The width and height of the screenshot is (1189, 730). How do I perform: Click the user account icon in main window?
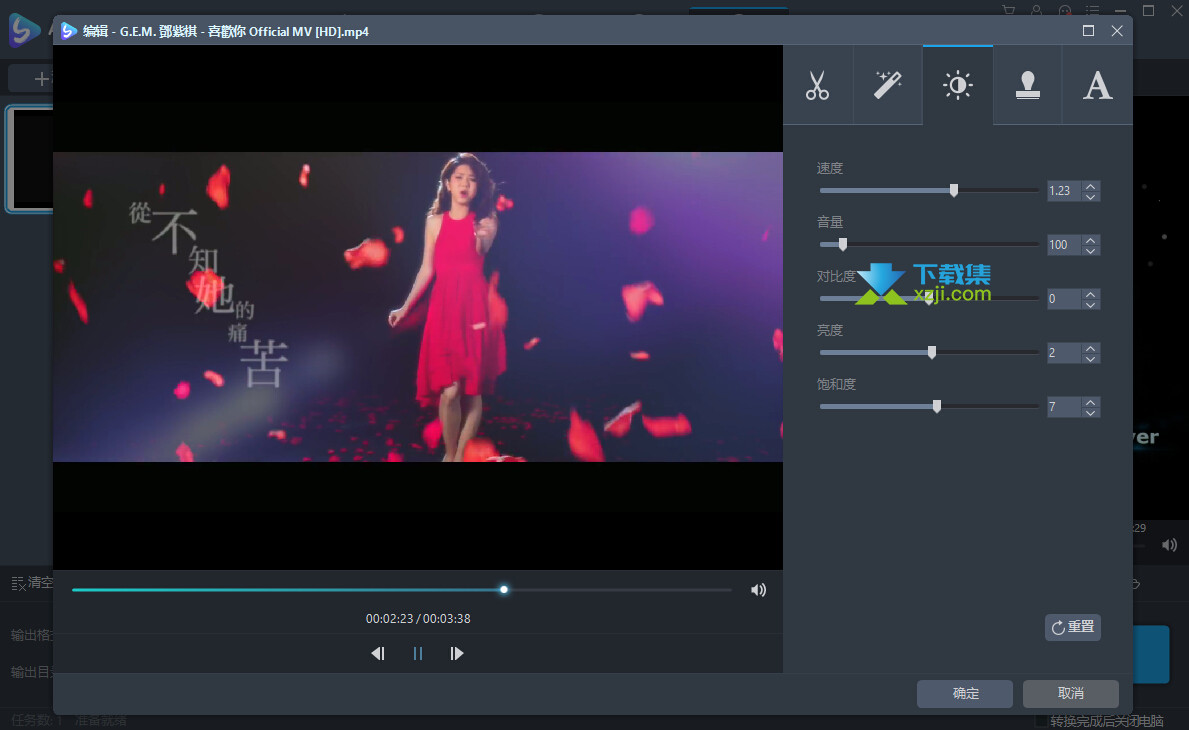[1037, 10]
